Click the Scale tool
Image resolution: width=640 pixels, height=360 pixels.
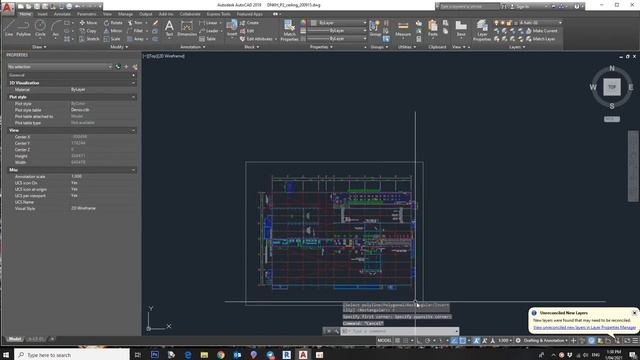112,39
